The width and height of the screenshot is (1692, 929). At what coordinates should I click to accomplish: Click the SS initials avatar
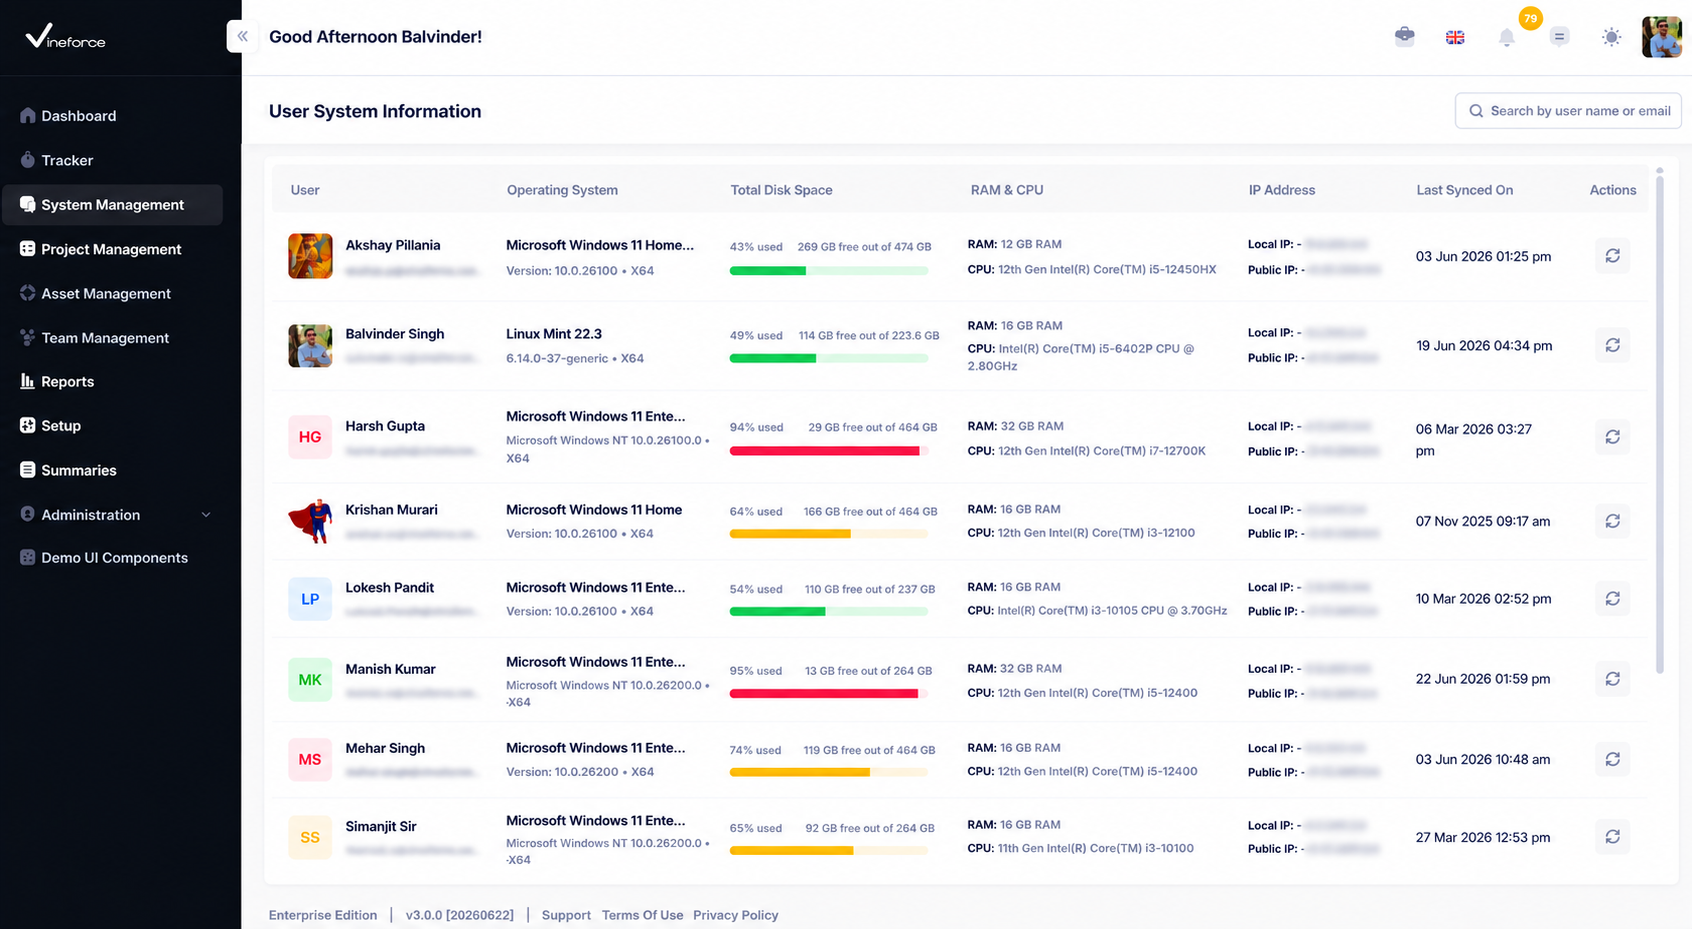click(310, 837)
